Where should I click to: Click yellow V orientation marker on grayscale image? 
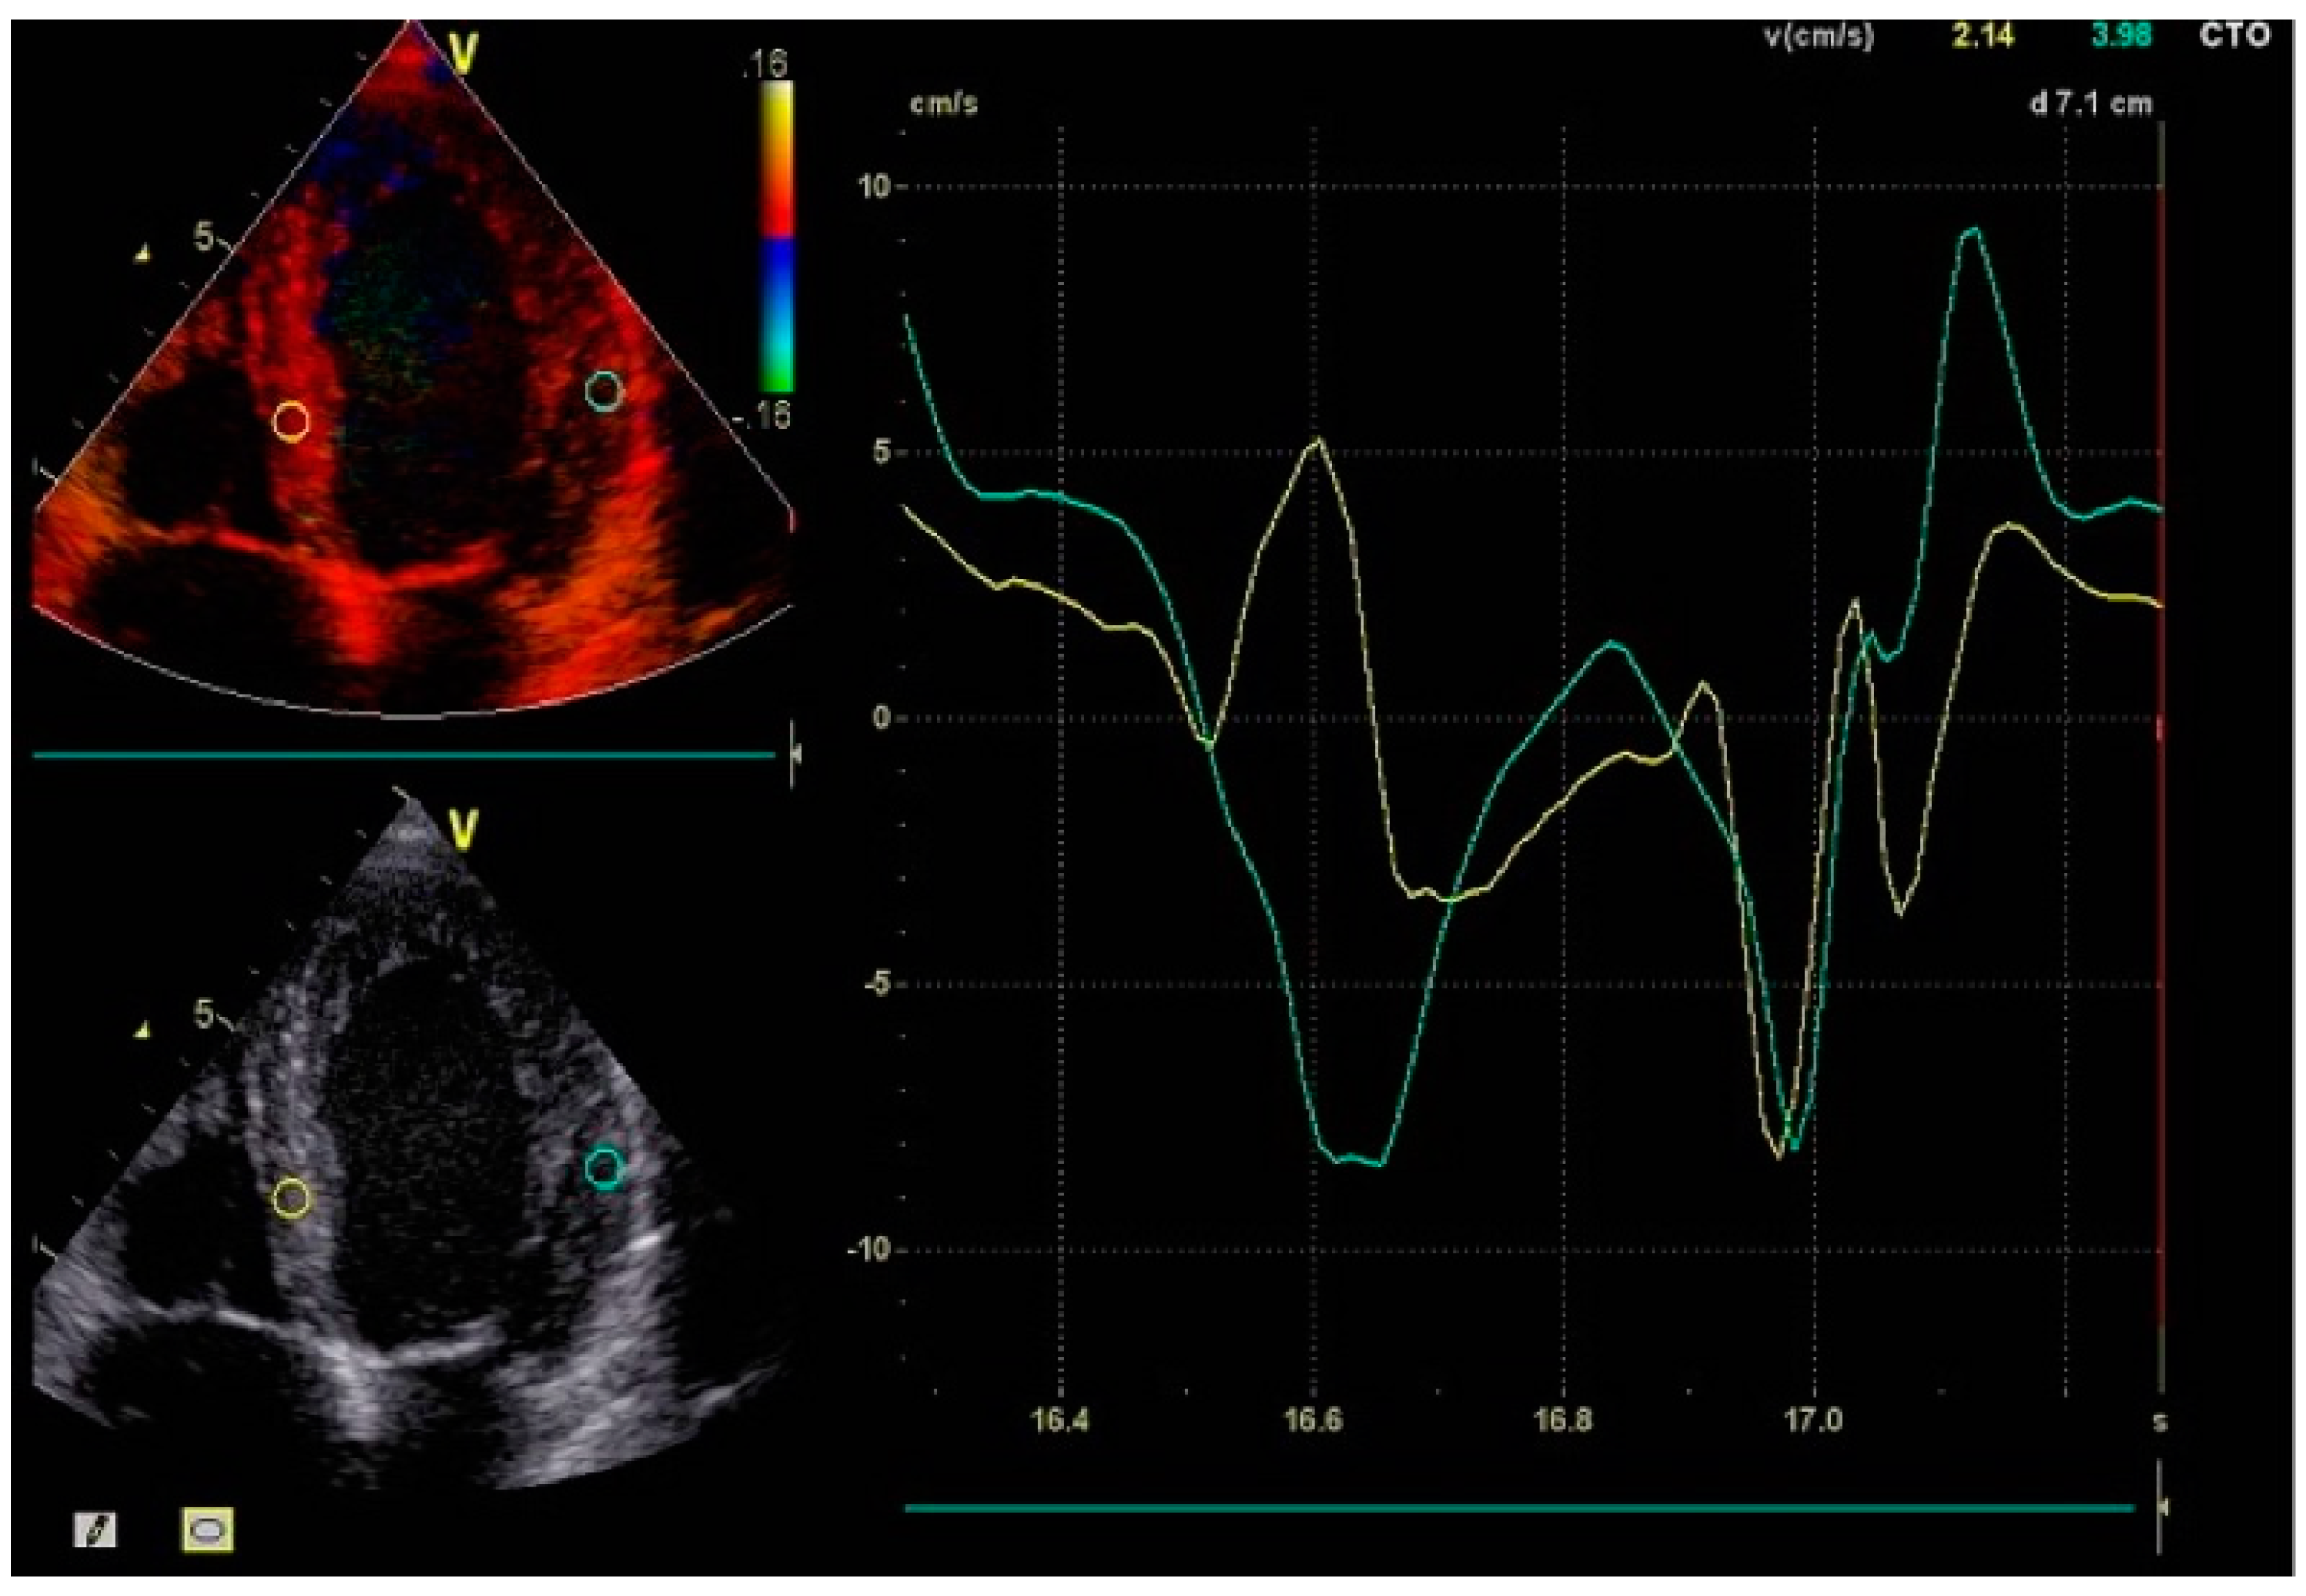click(x=463, y=829)
